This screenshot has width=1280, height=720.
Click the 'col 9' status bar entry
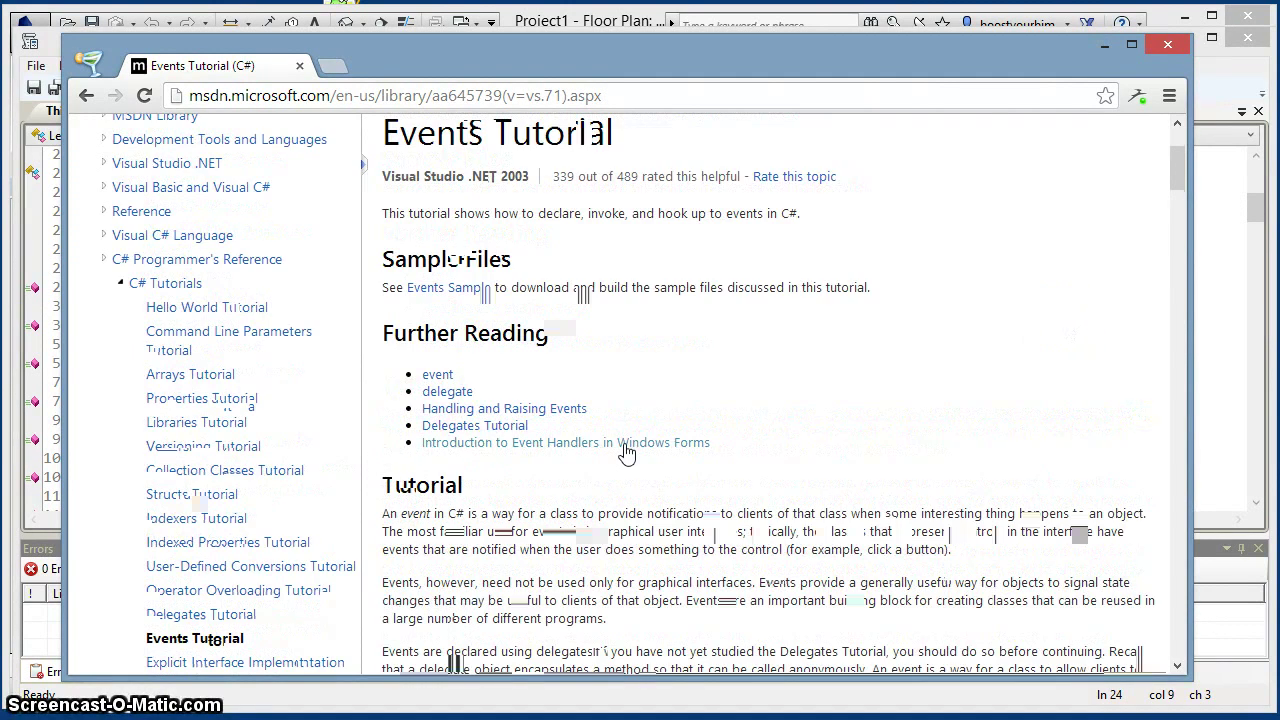(x=1161, y=694)
